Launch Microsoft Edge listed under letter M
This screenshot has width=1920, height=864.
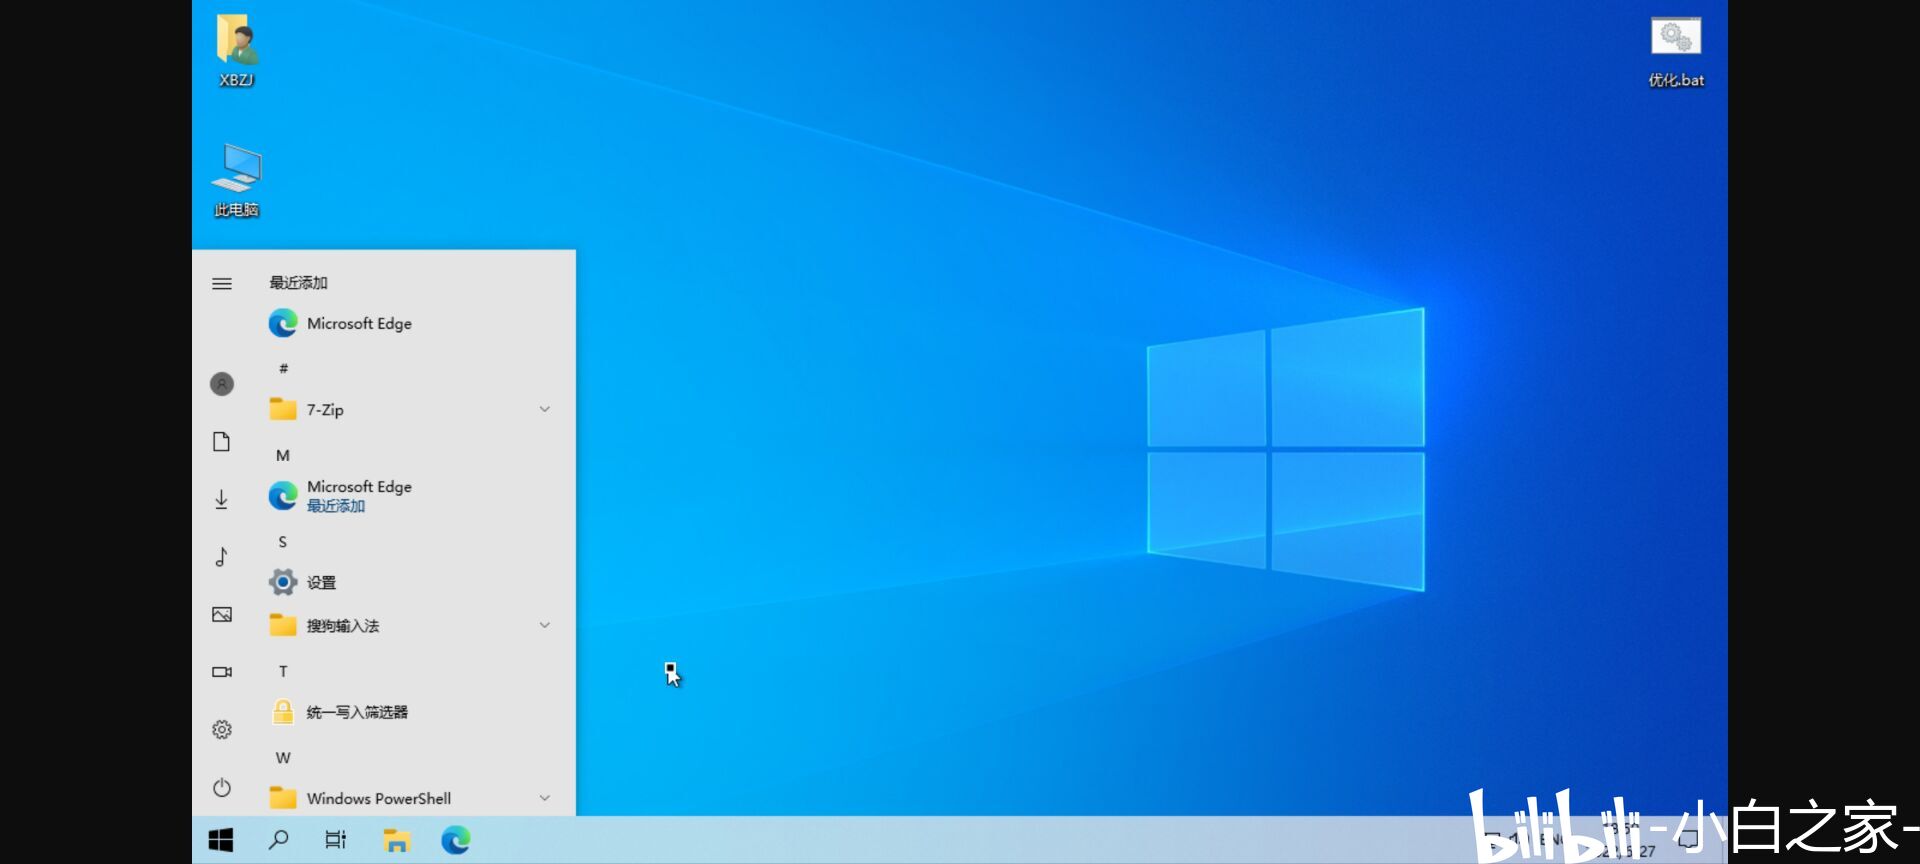click(x=412, y=496)
